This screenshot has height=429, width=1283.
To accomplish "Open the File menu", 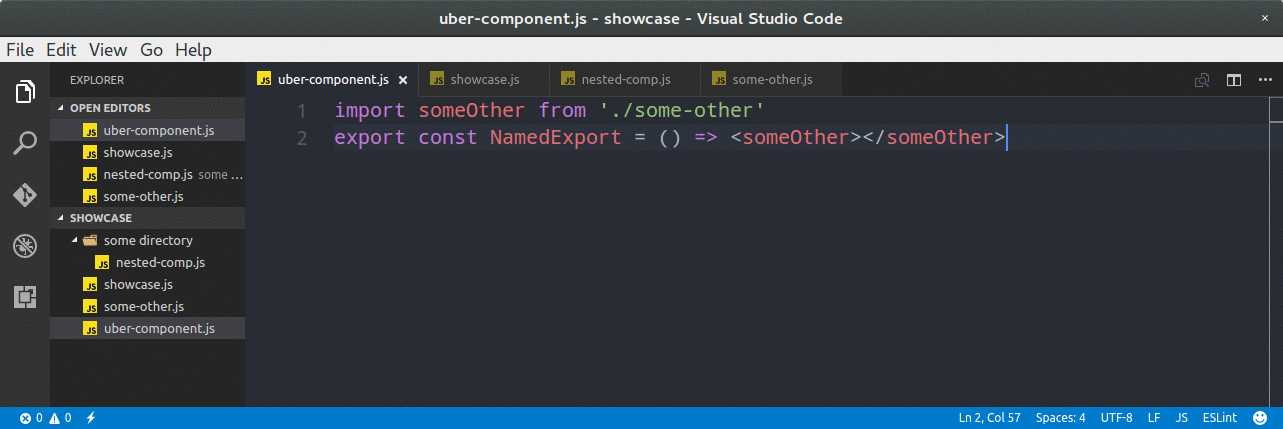I will [20, 50].
